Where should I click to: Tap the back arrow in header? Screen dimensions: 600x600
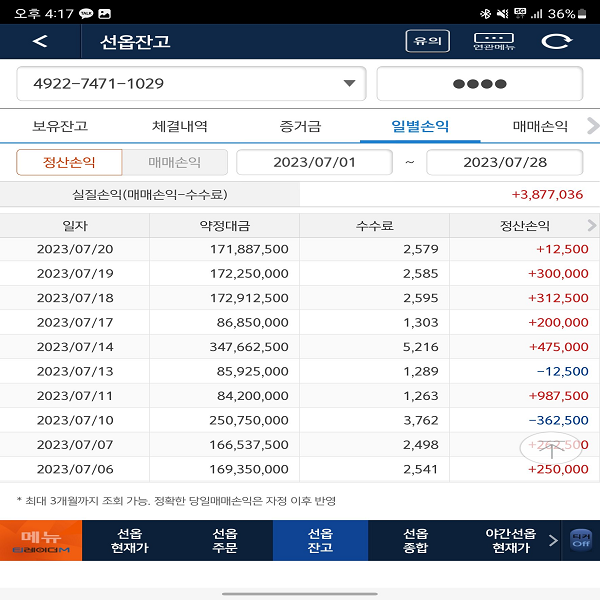(x=40, y=41)
